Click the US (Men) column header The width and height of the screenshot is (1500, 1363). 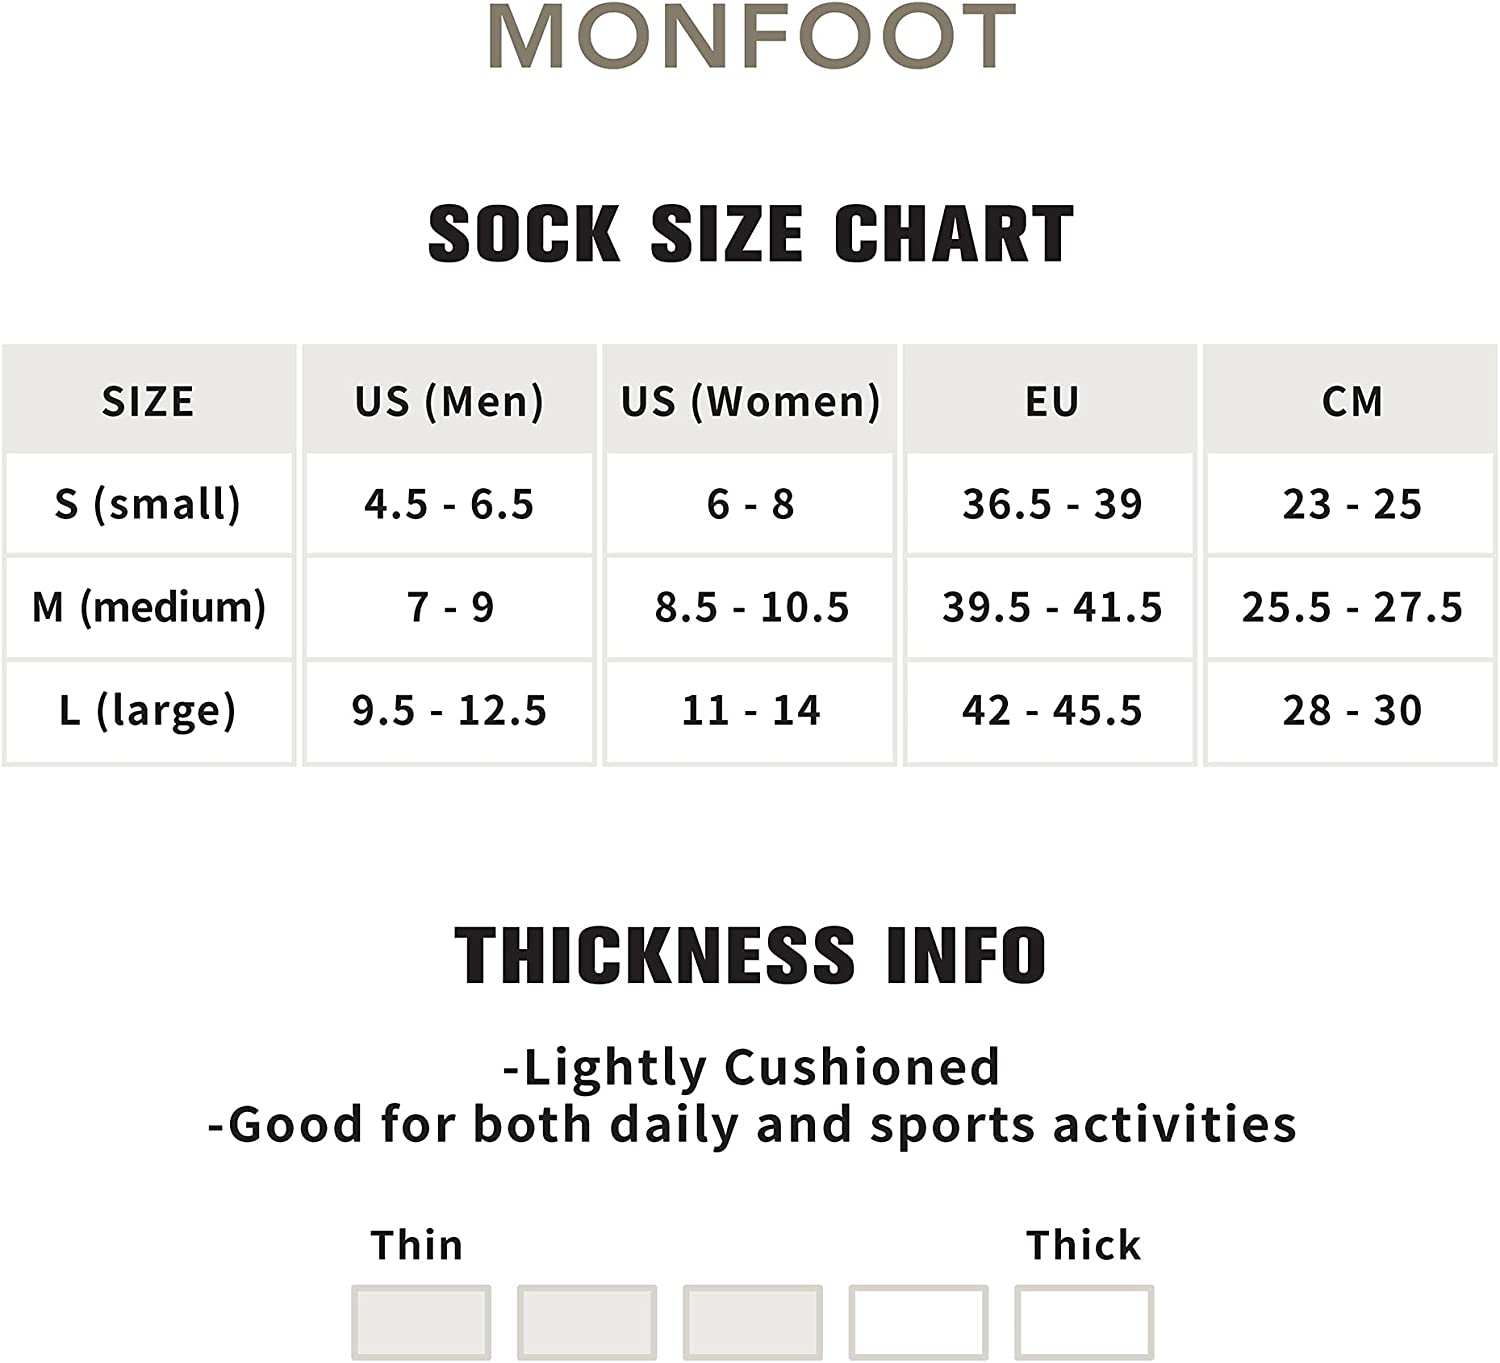point(449,401)
